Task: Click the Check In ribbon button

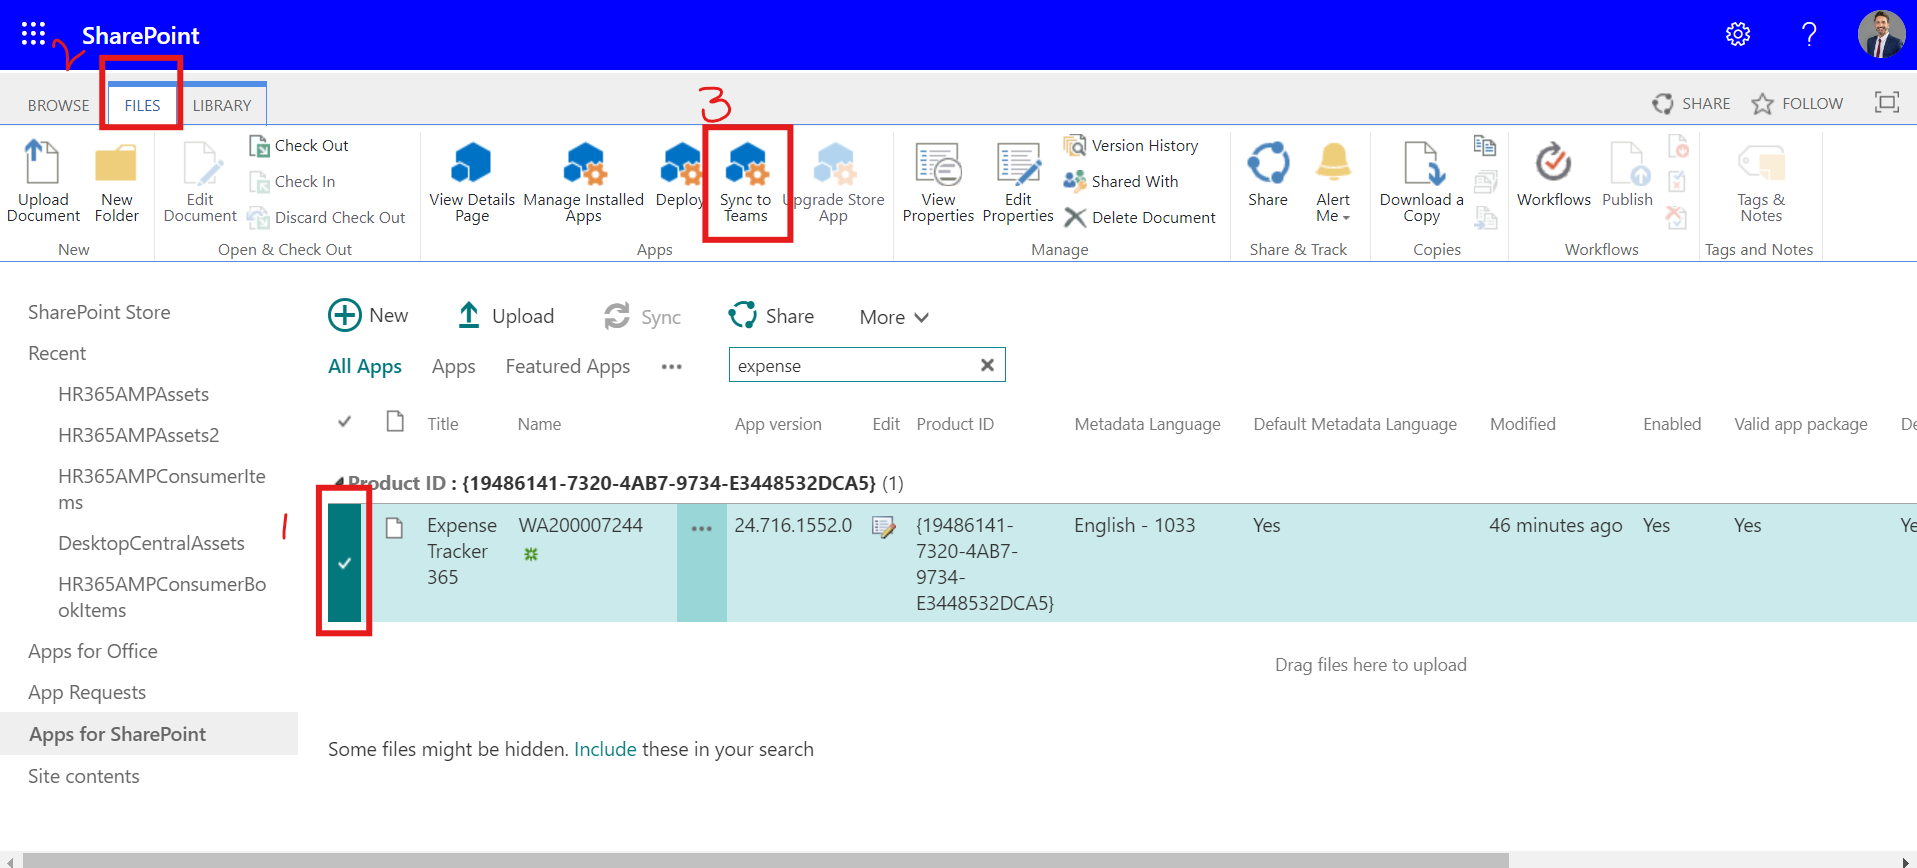Action: pos(292,182)
